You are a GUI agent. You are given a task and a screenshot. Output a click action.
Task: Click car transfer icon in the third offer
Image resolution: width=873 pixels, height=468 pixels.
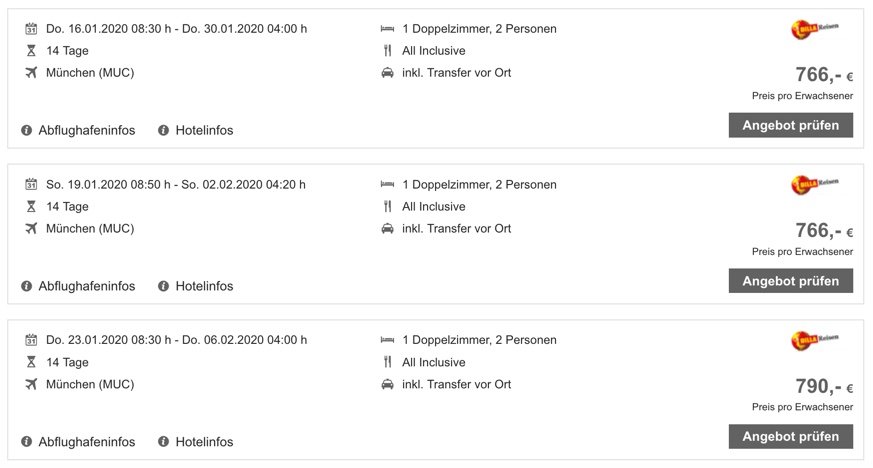tap(388, 384)
